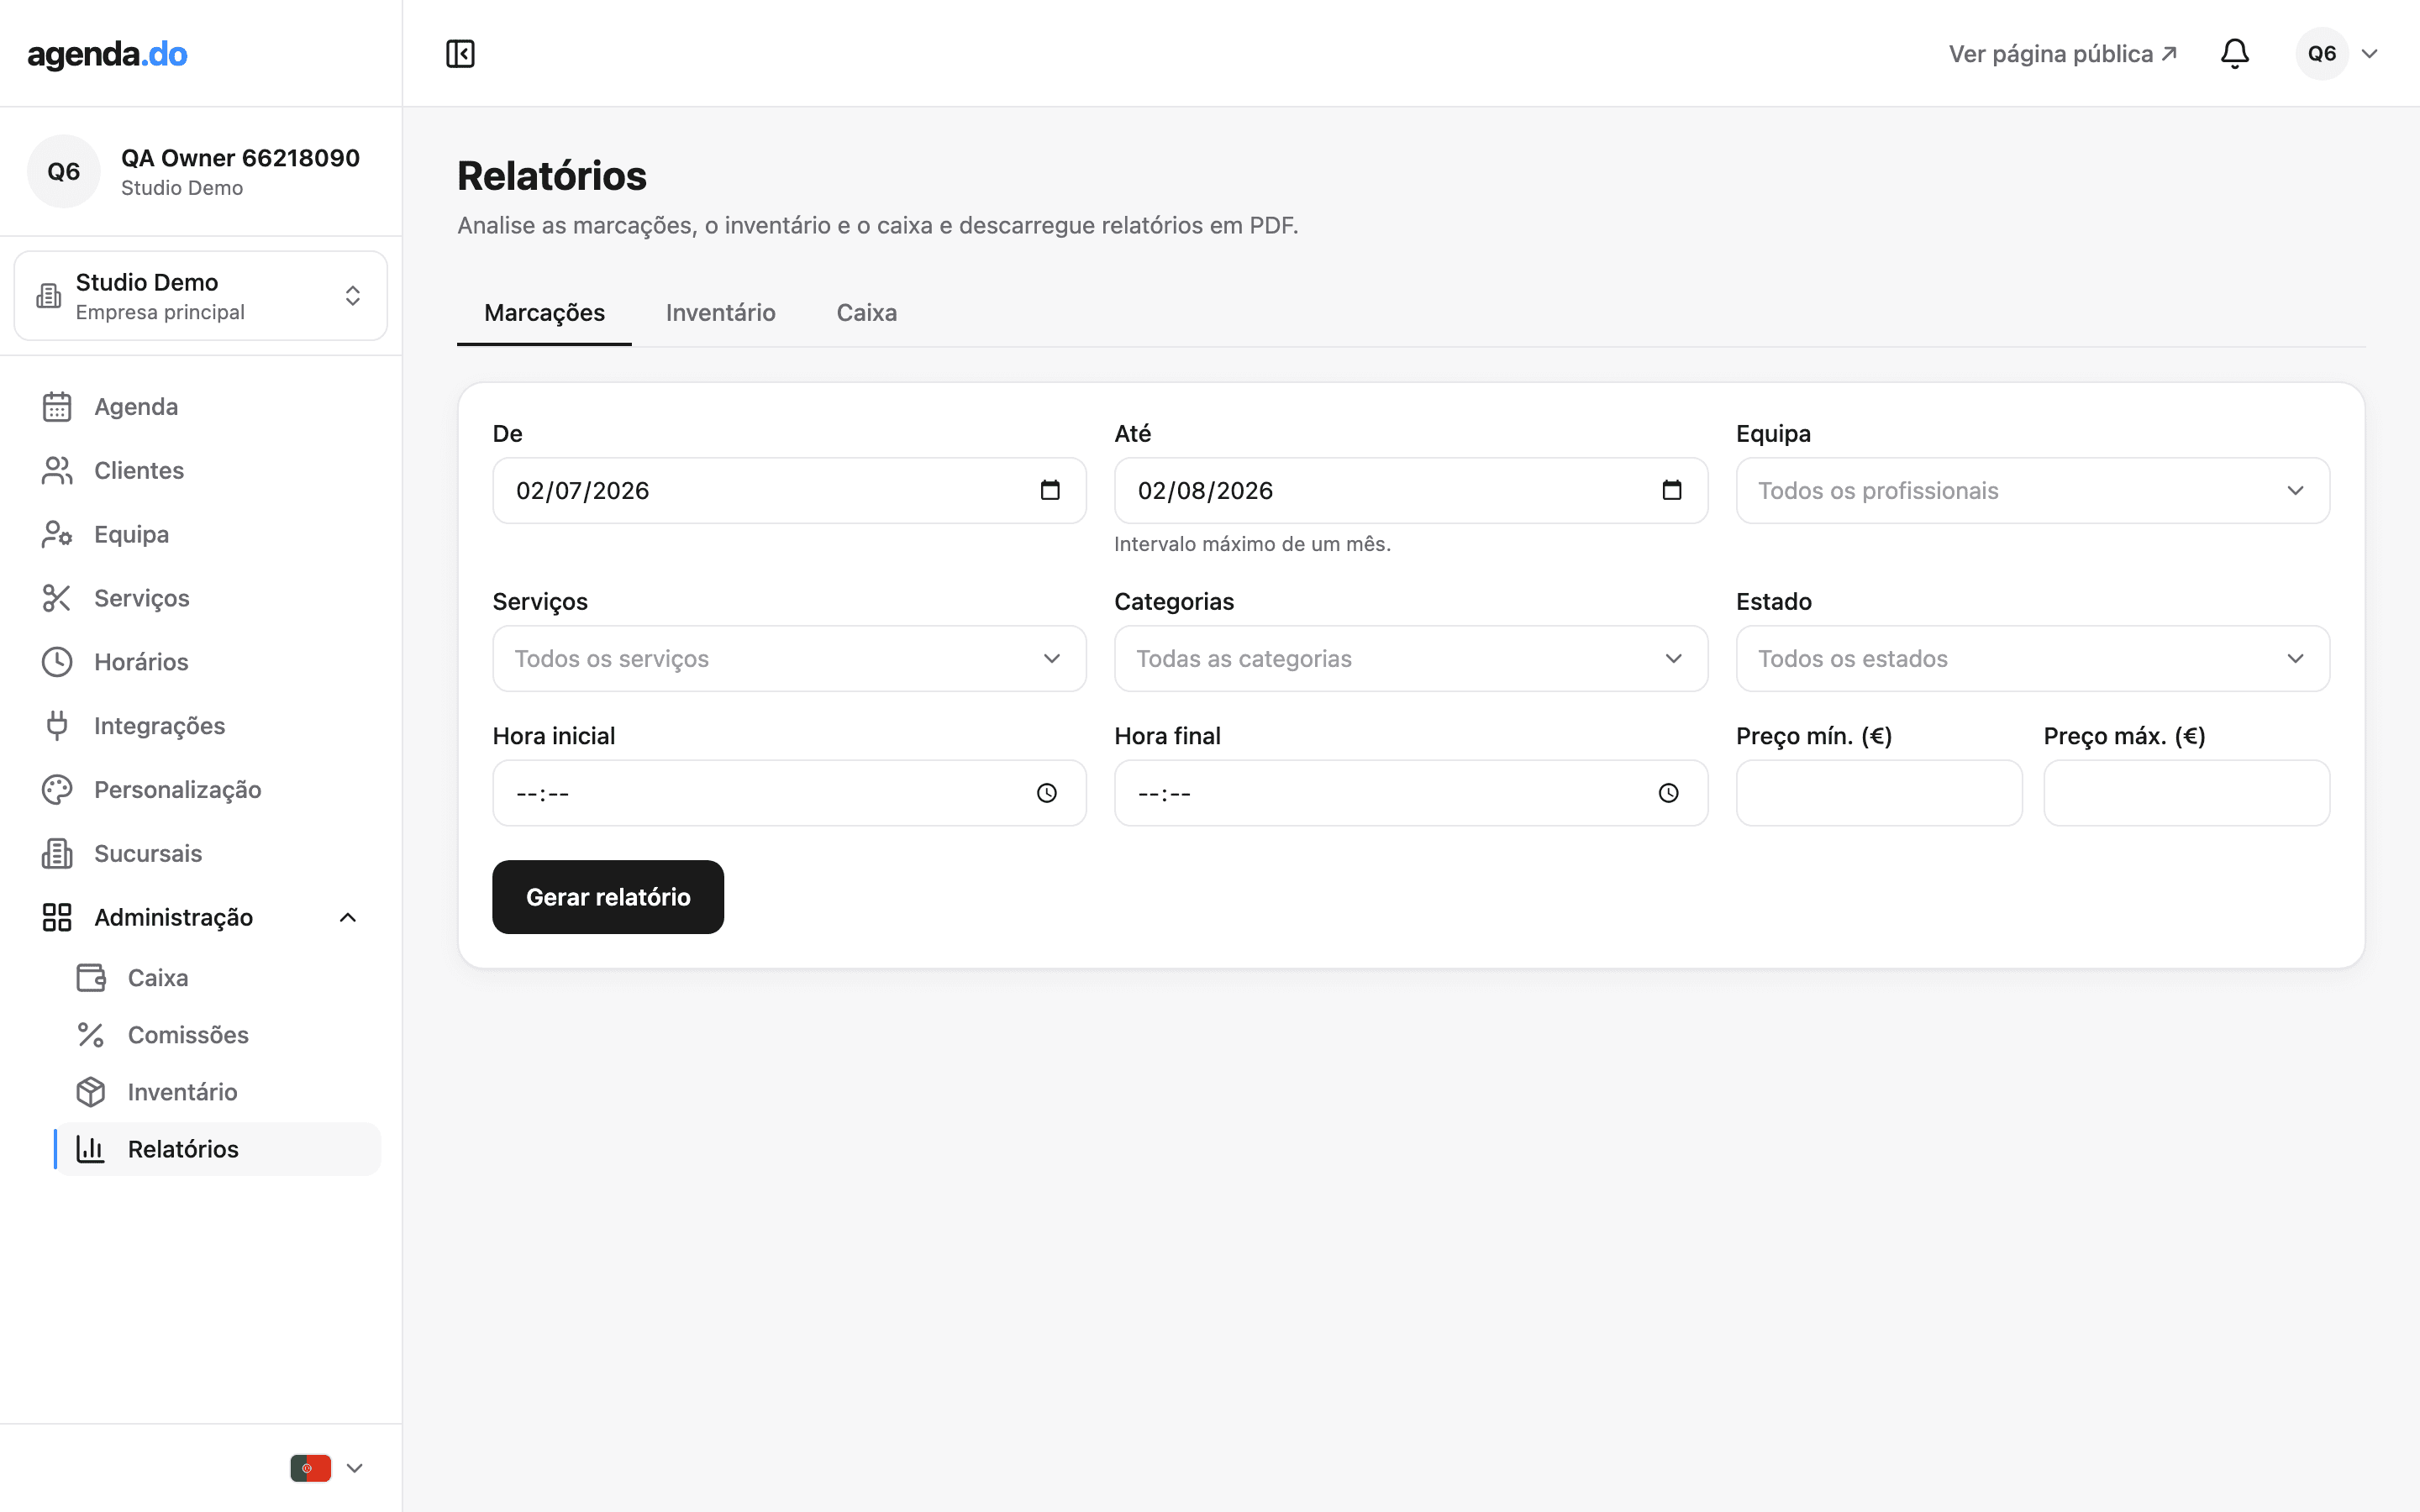Screen dimensions: 2420x1512
Task: Switch to the Inventário tab
Action: pyautogui.click(x=721, y=313)
